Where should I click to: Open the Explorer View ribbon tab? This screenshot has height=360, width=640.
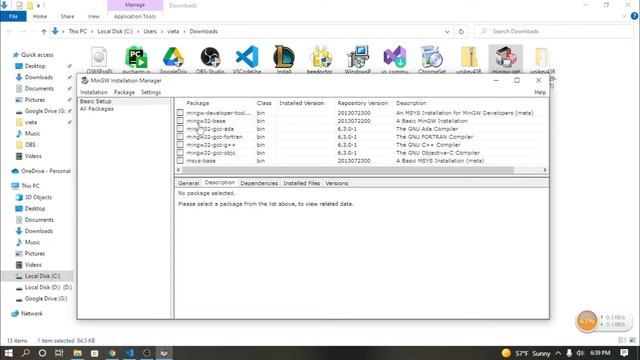click(x=93, y=16)
